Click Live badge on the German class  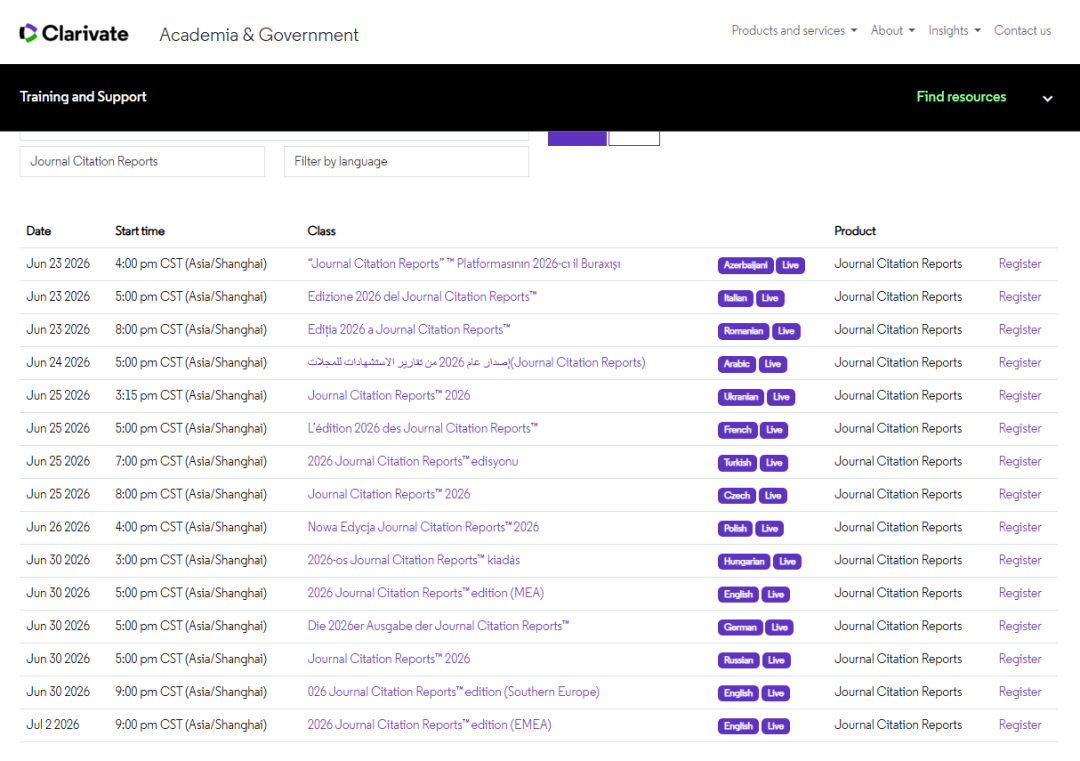[780, 627]
